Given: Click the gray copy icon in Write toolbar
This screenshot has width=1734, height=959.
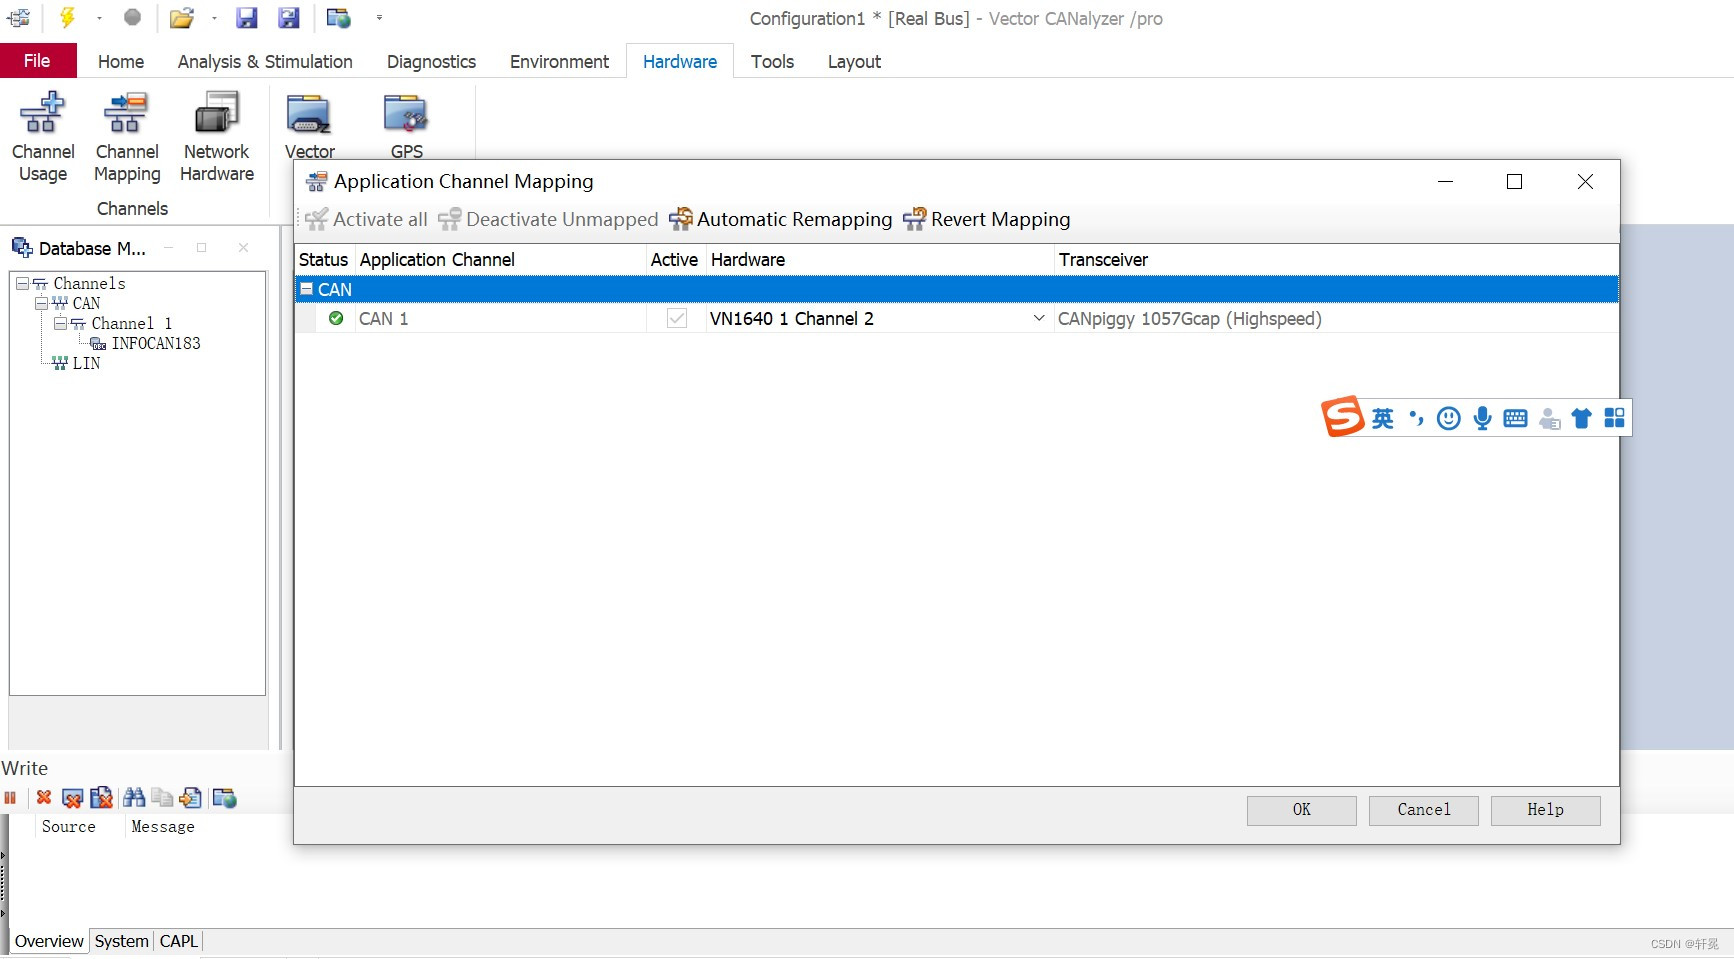Looking at the screenshot, I should 162,798.
